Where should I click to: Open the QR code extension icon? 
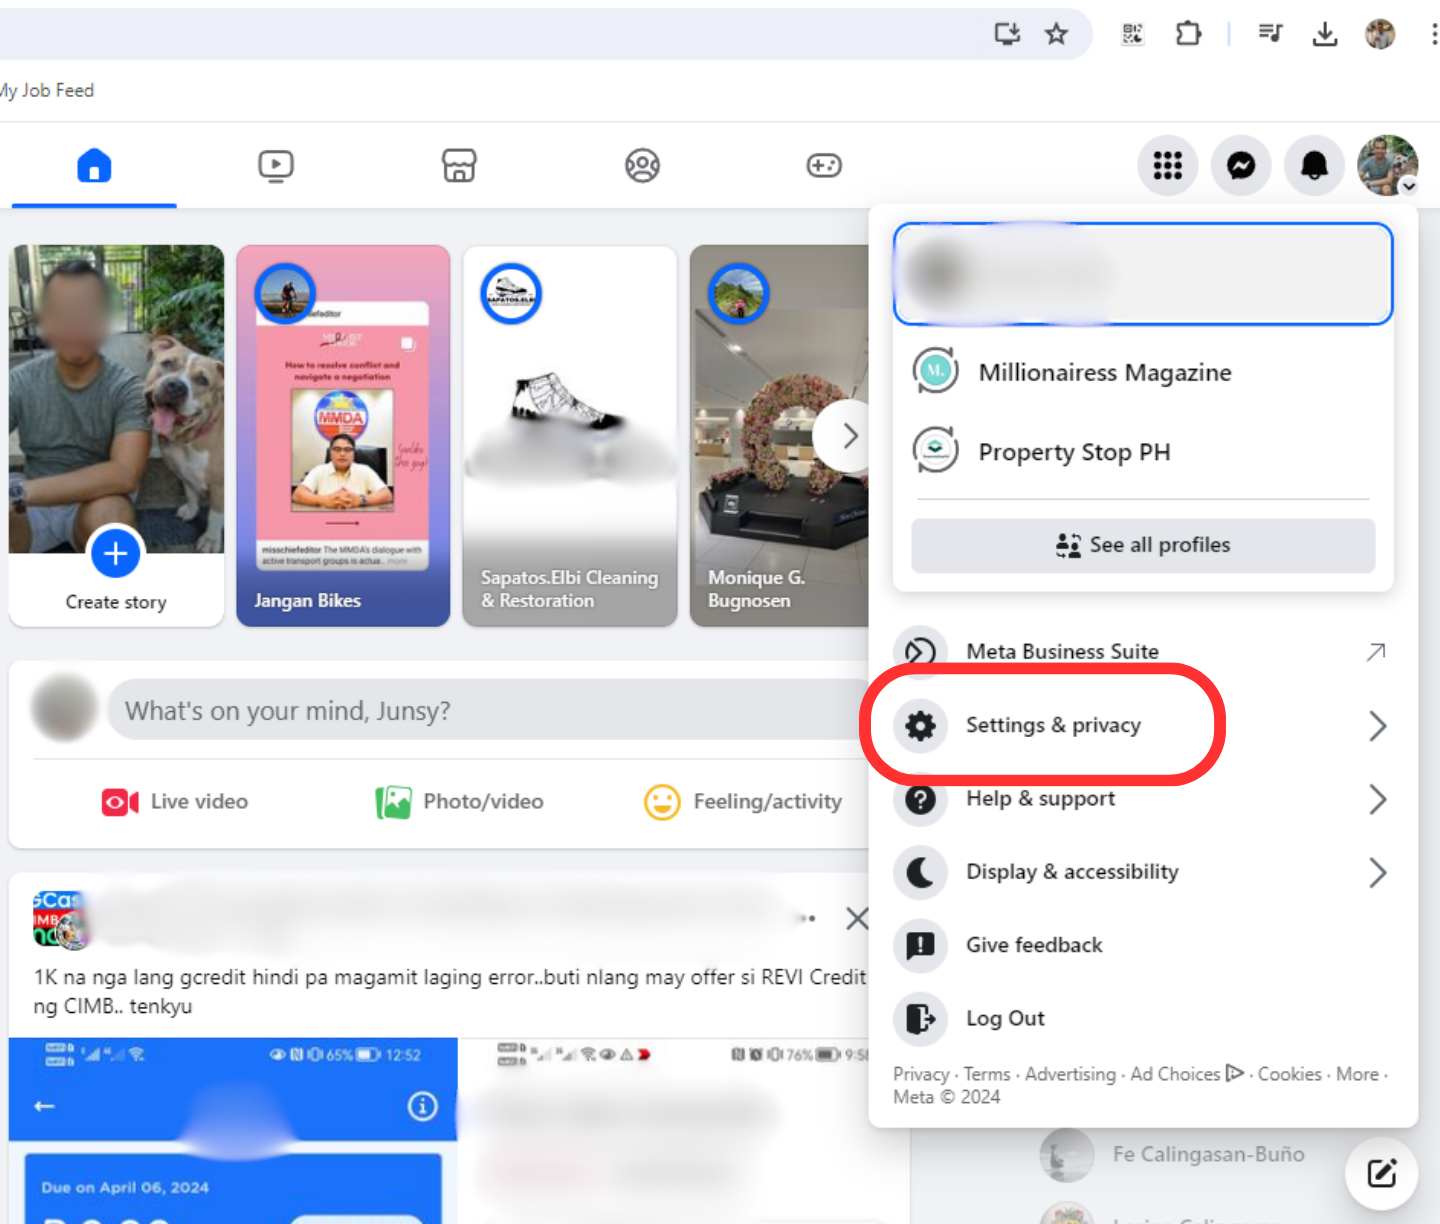[1132, 34]
